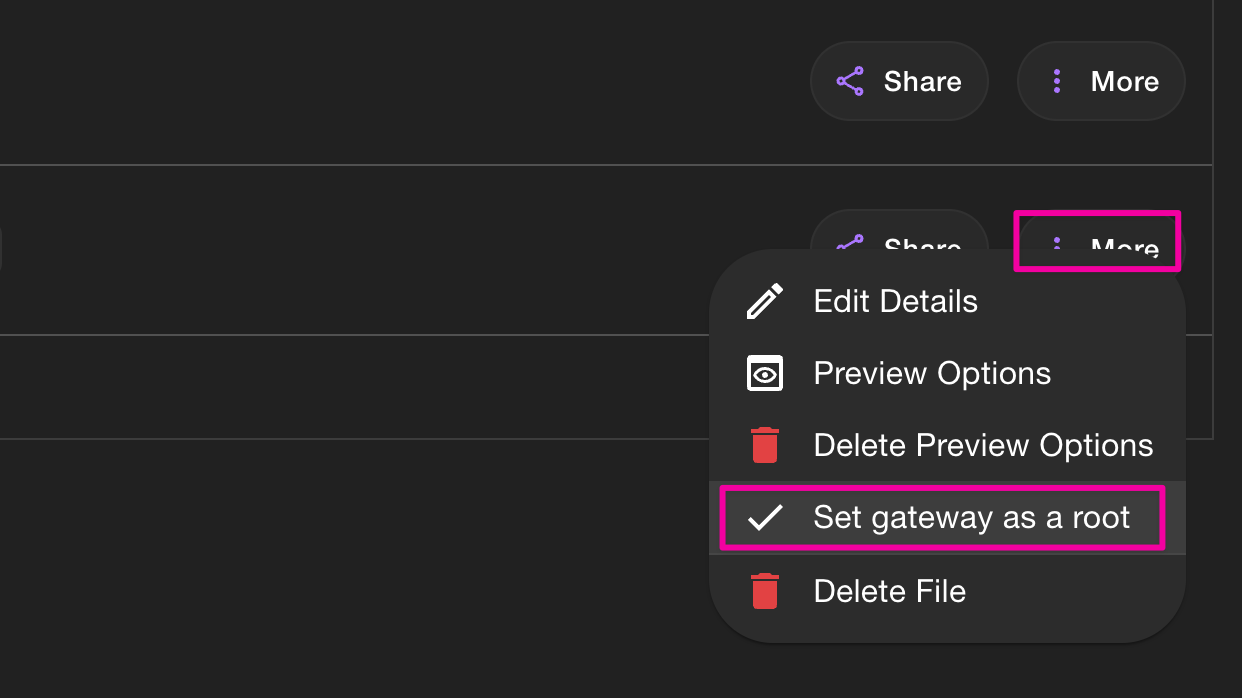Click the share icon in second row
The height and width of the screenshot is (698, 1242).
pos(850,241)
